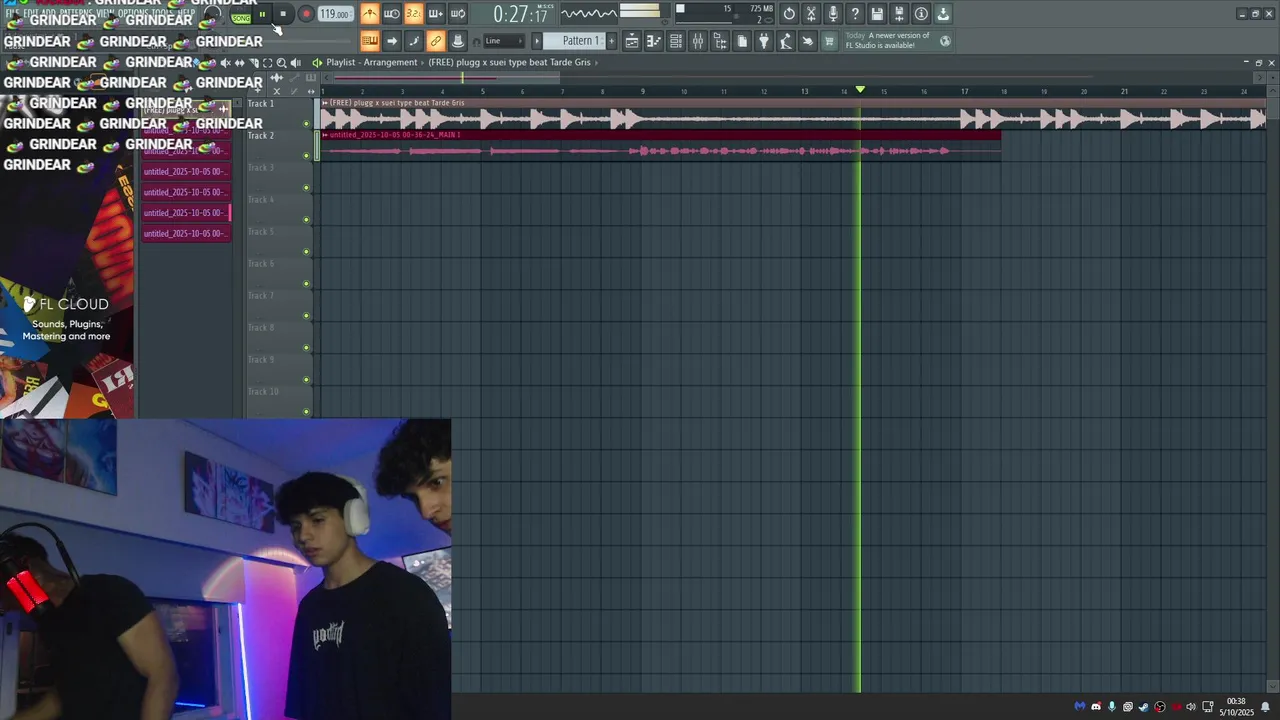Toggle the metronome icon
1280x720 pixels.
tap(370, 14)
